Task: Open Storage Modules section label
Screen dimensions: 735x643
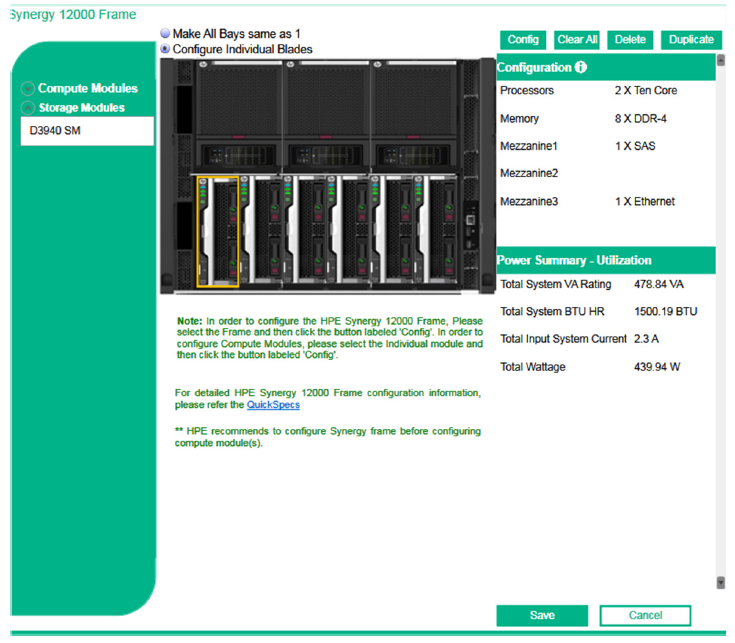Action: pyautogui.click(x=82, y=108)
